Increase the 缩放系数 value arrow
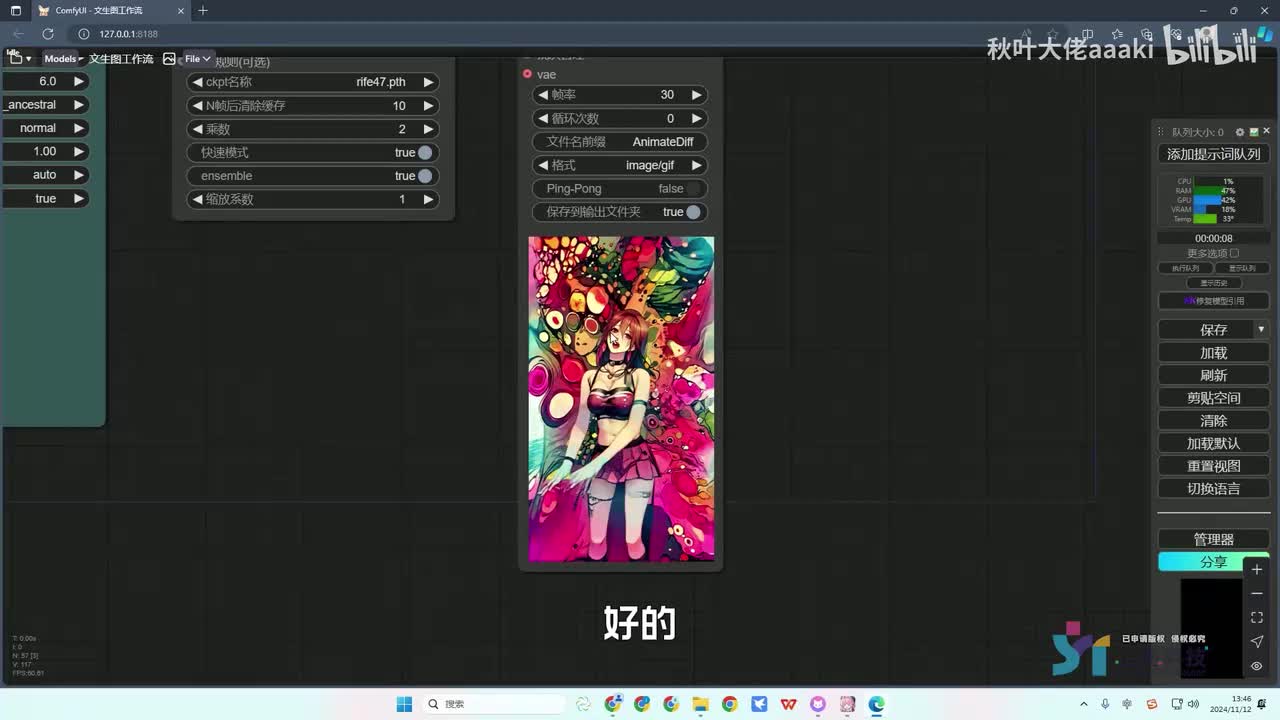Viewport: 1280px width, 720px height. coord(428,199)
